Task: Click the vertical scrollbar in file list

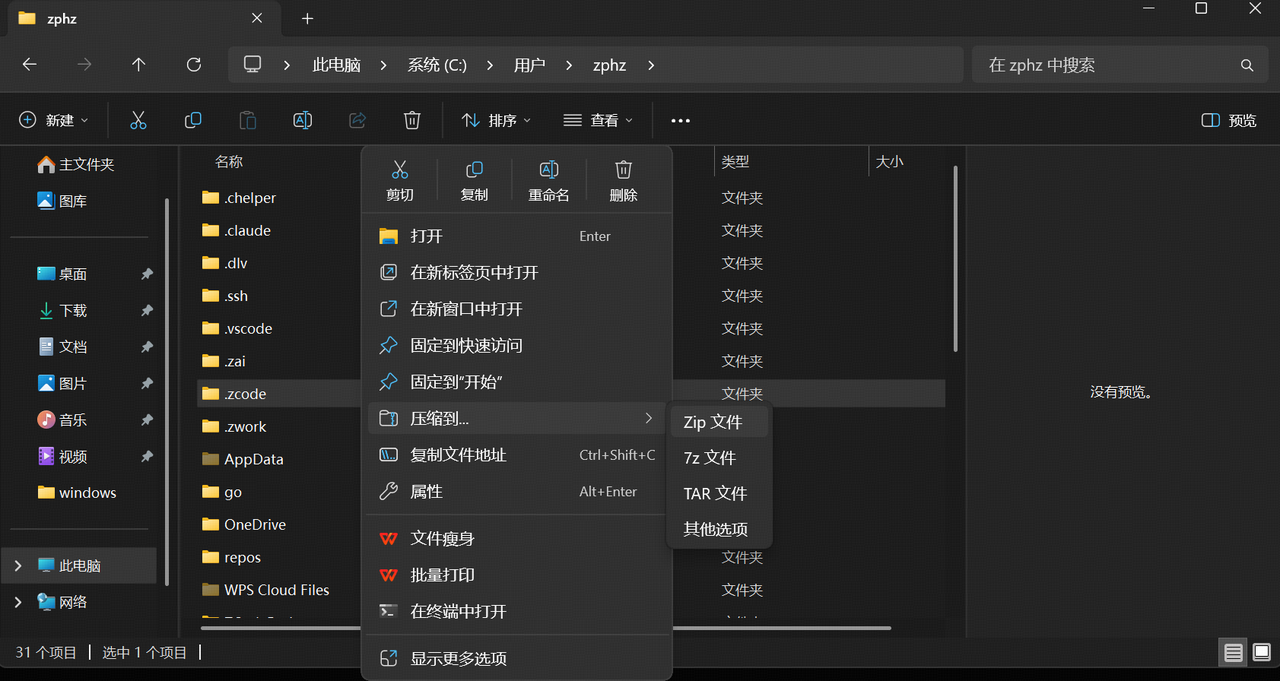Action: pos(956,260)
